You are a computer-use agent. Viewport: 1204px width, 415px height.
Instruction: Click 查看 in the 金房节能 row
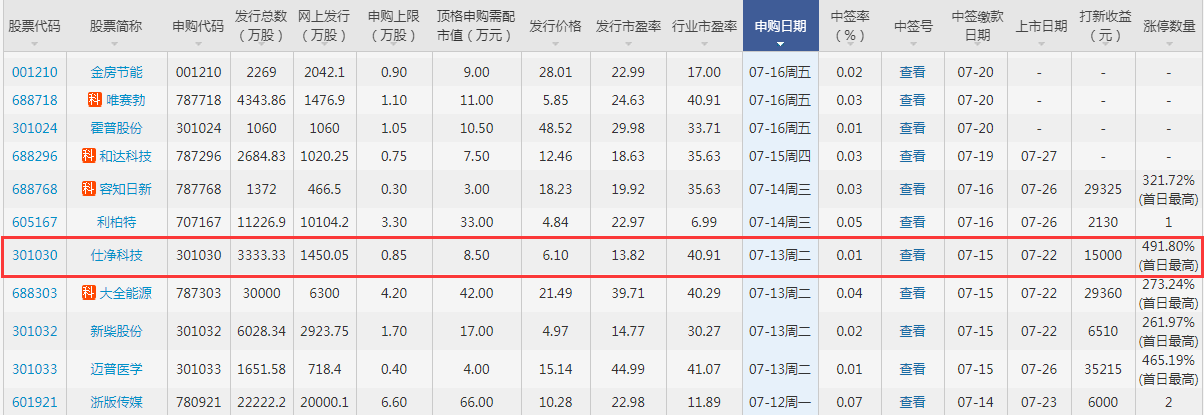912,72
